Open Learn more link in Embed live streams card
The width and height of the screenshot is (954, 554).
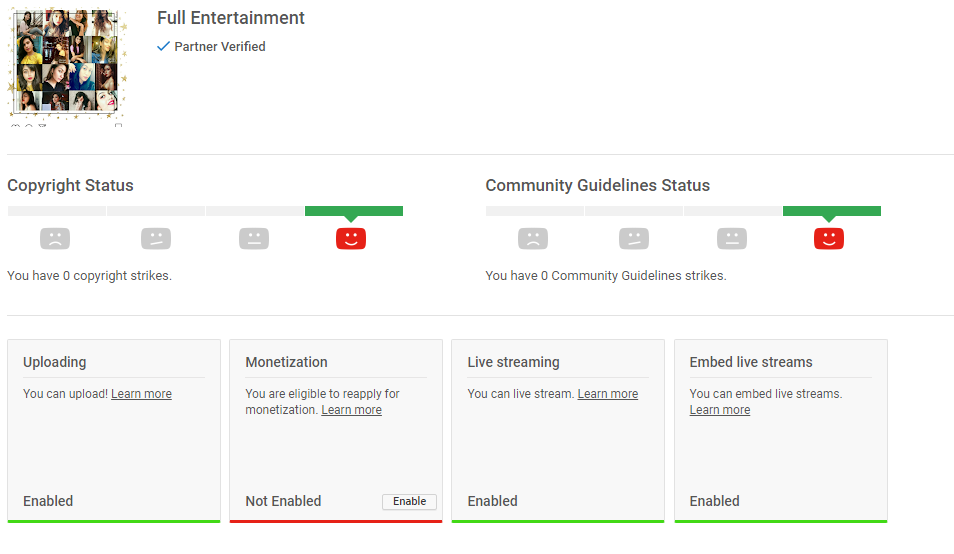(x=720, y=410)
